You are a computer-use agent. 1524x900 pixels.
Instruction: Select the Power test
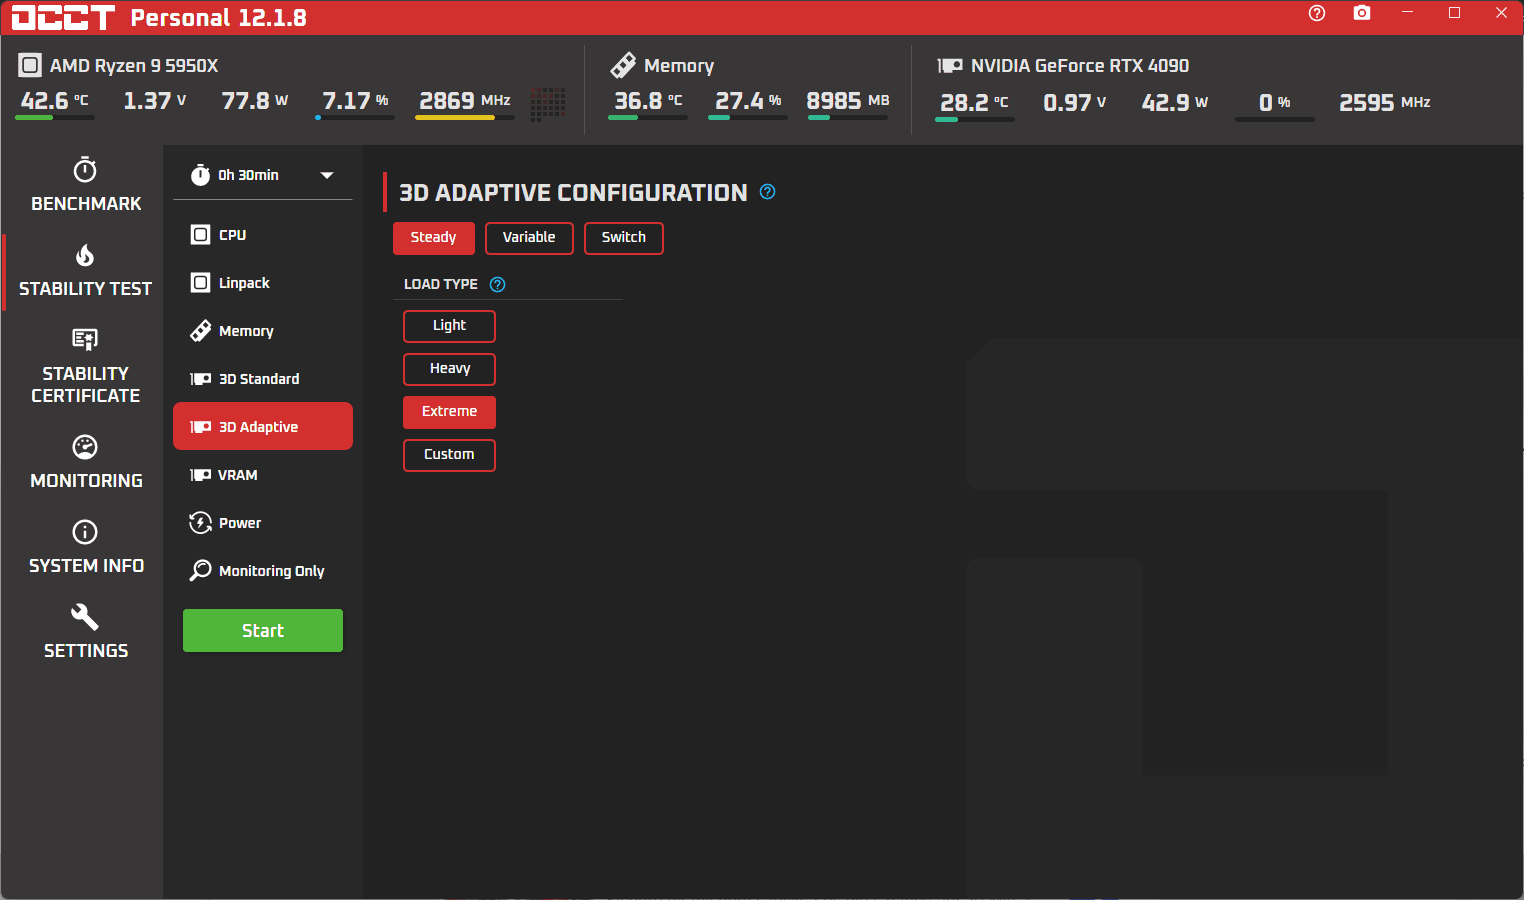point(263,523)
